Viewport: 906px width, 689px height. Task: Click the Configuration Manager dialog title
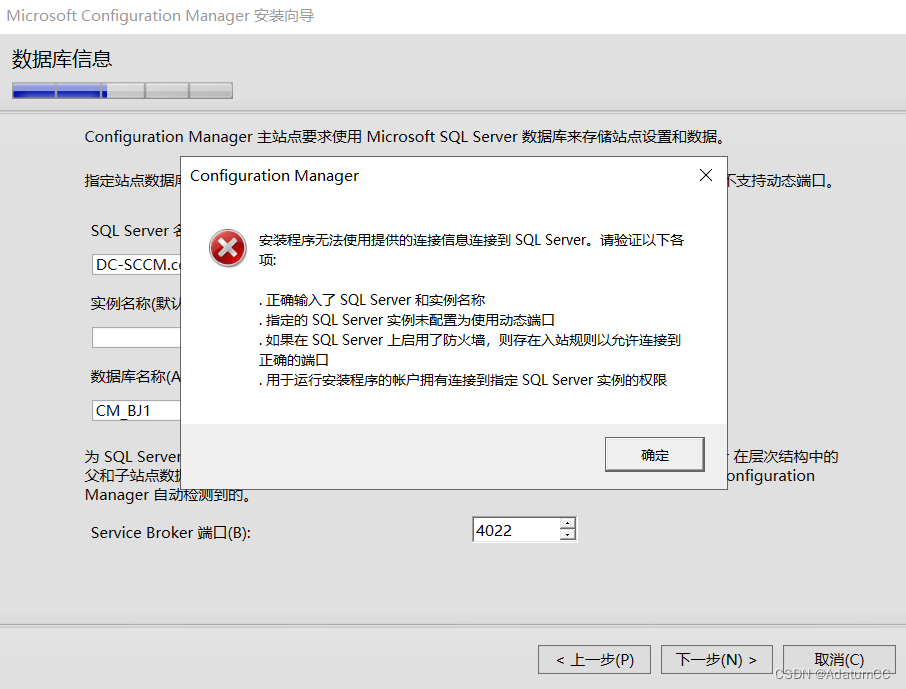pos(274,176)
